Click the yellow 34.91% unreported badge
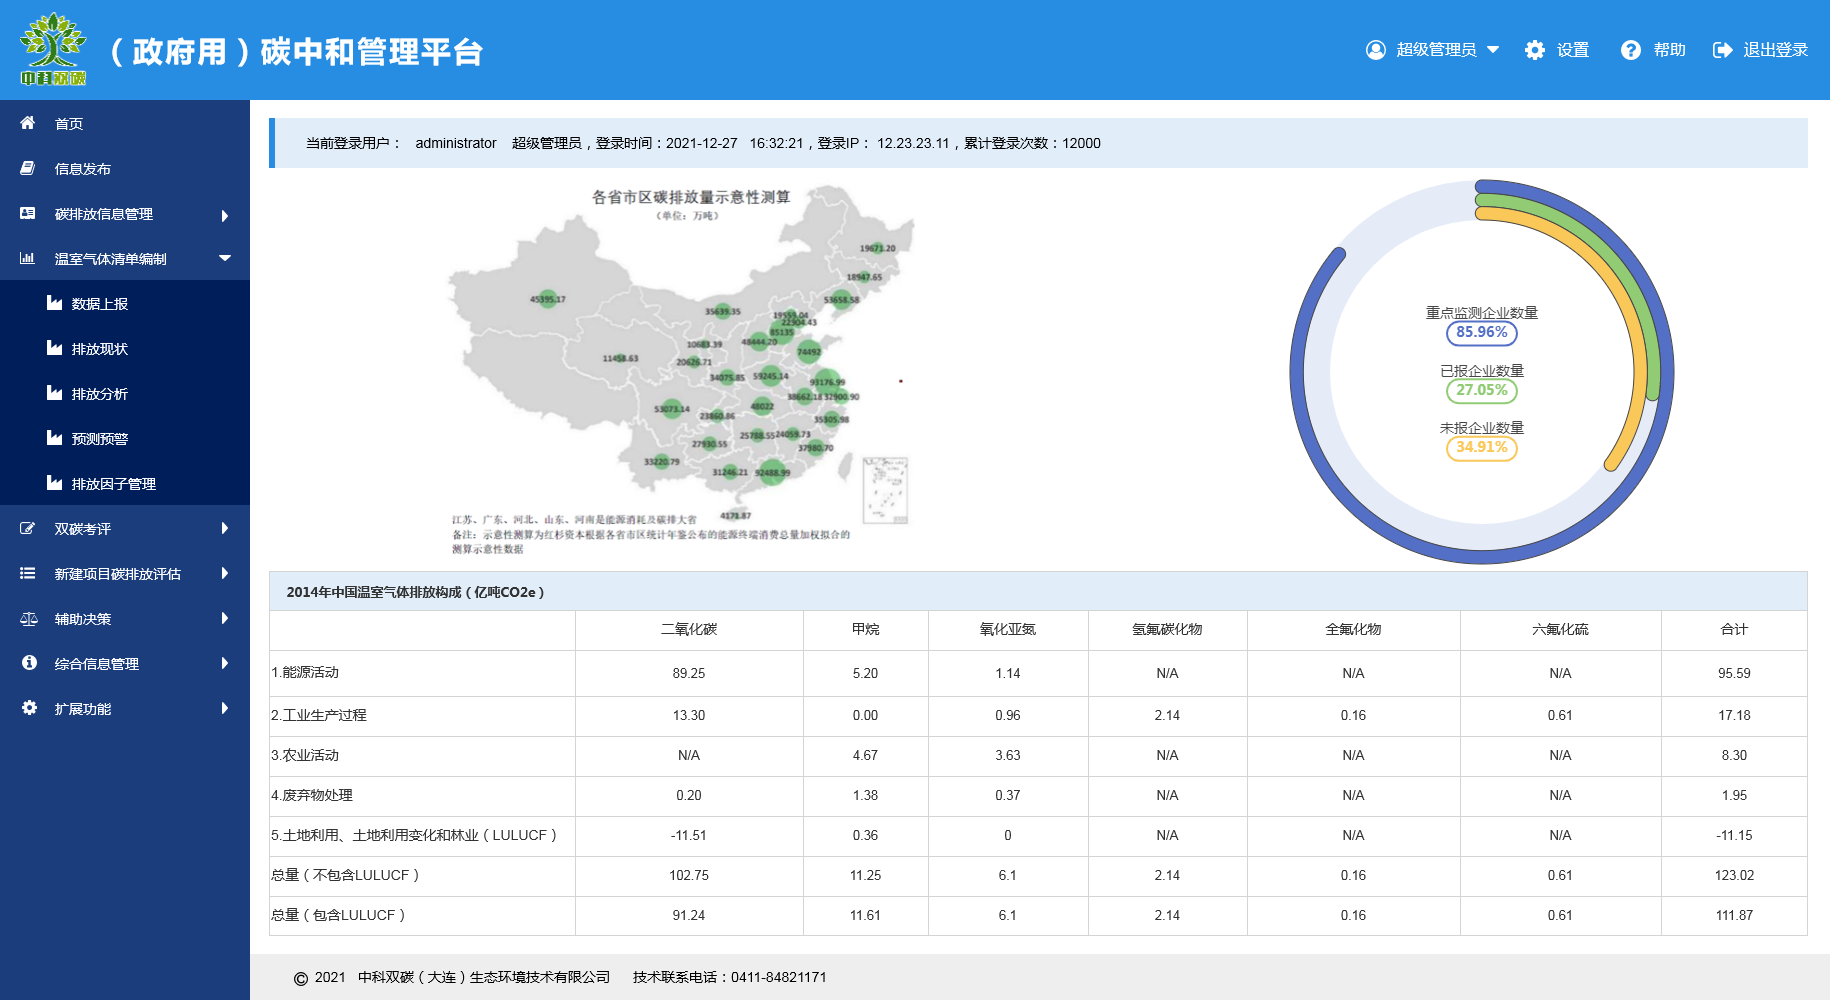 (1481, 448)
